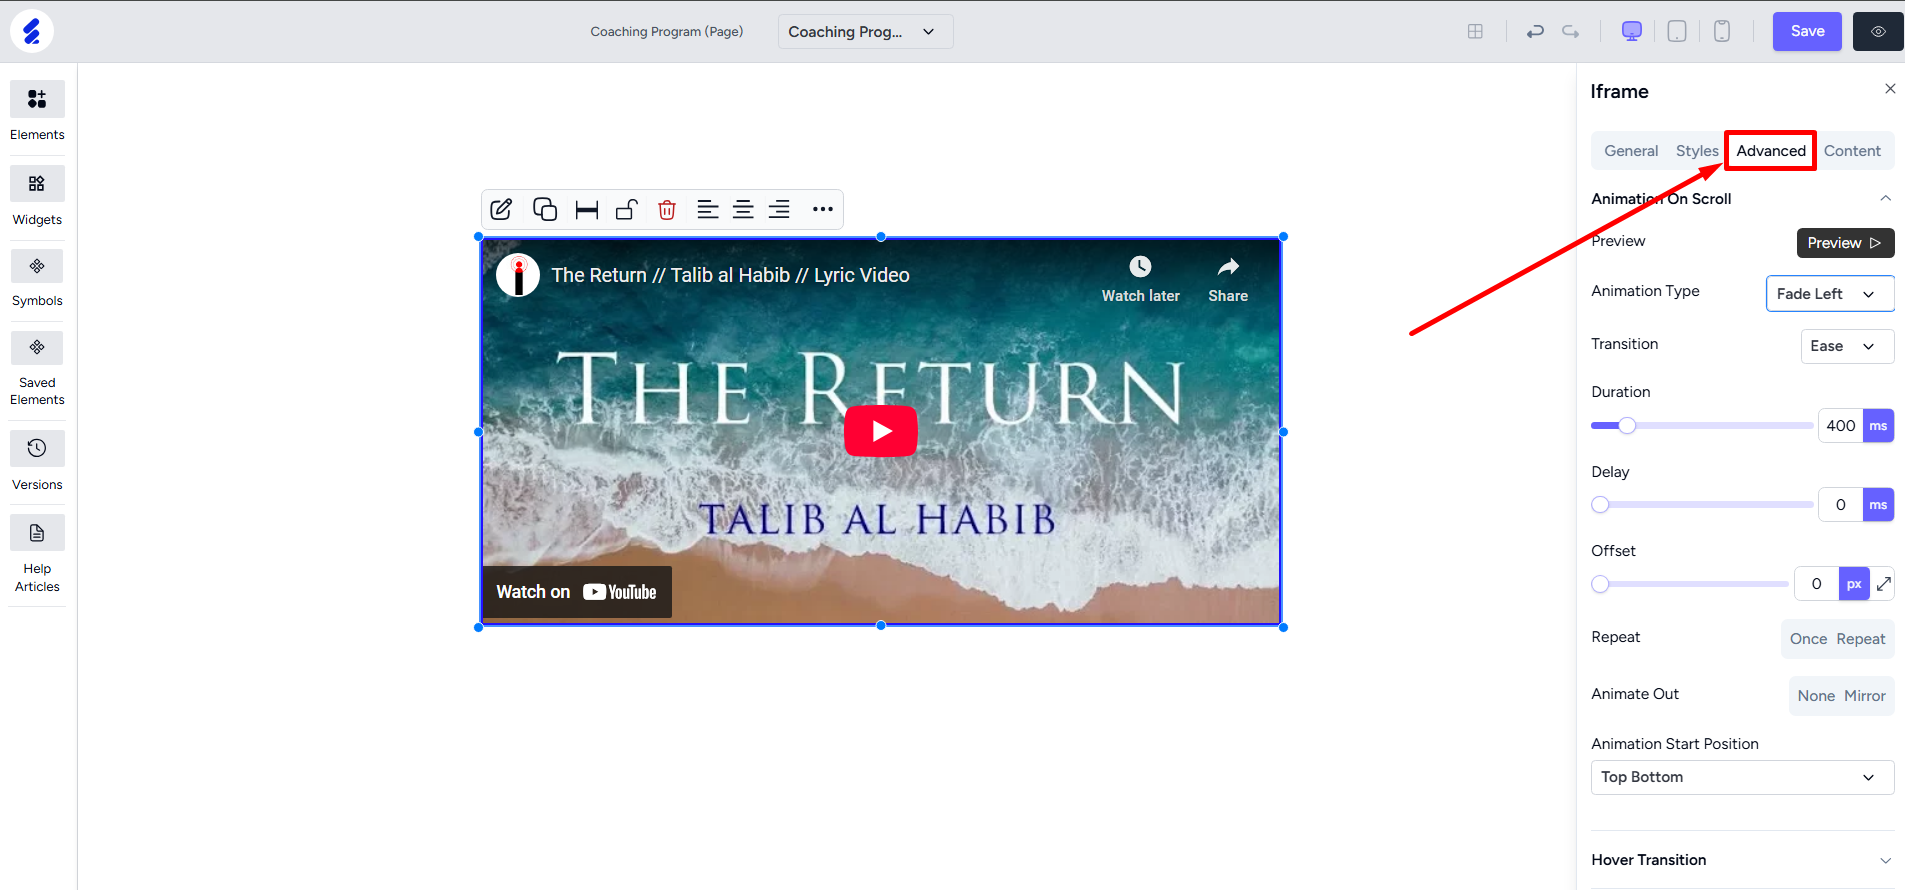Toggle the Delay ms unit

1879,505
